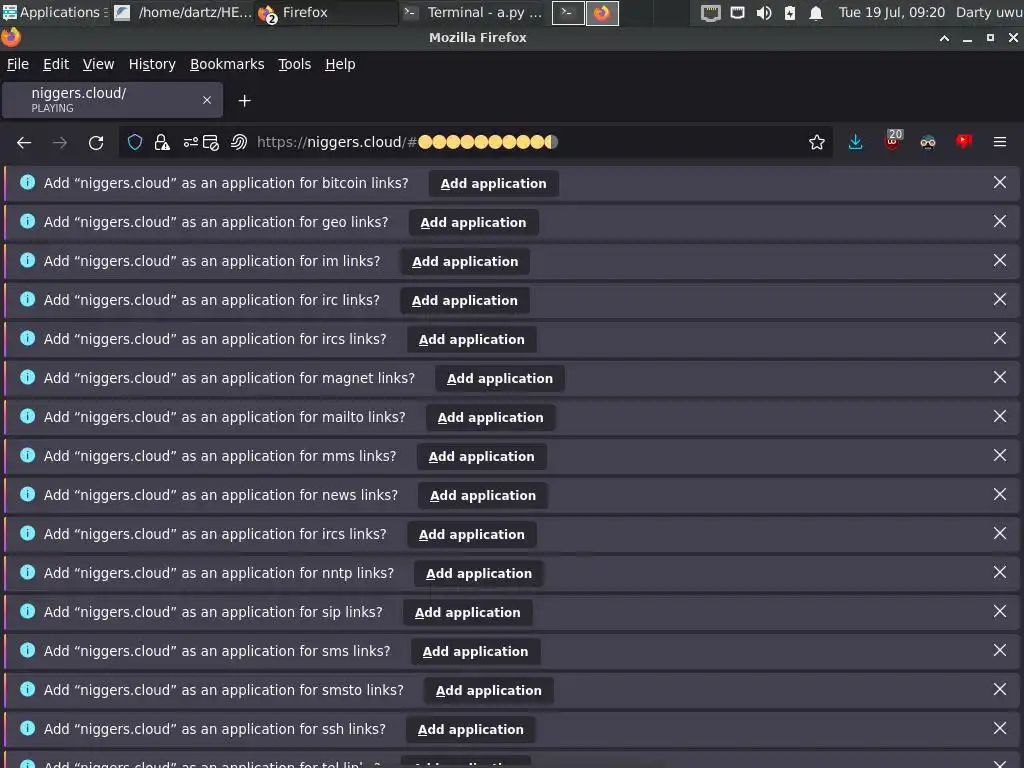Open a new tab with the plus button
The width and height of the screenshot is (1024, 768).
point(245,101)
